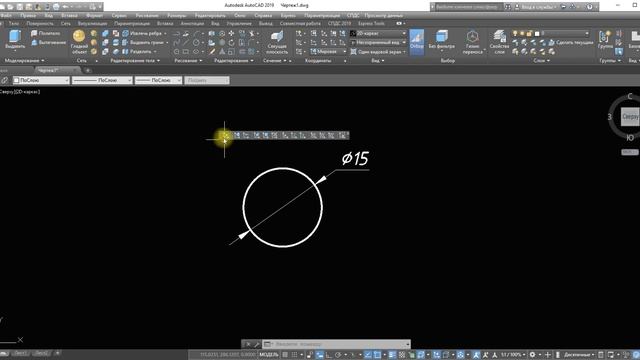The width and height of the screenshot is (640, 360).
Task: Switch to the Поверхность ribbon tab
Action: 40,24
